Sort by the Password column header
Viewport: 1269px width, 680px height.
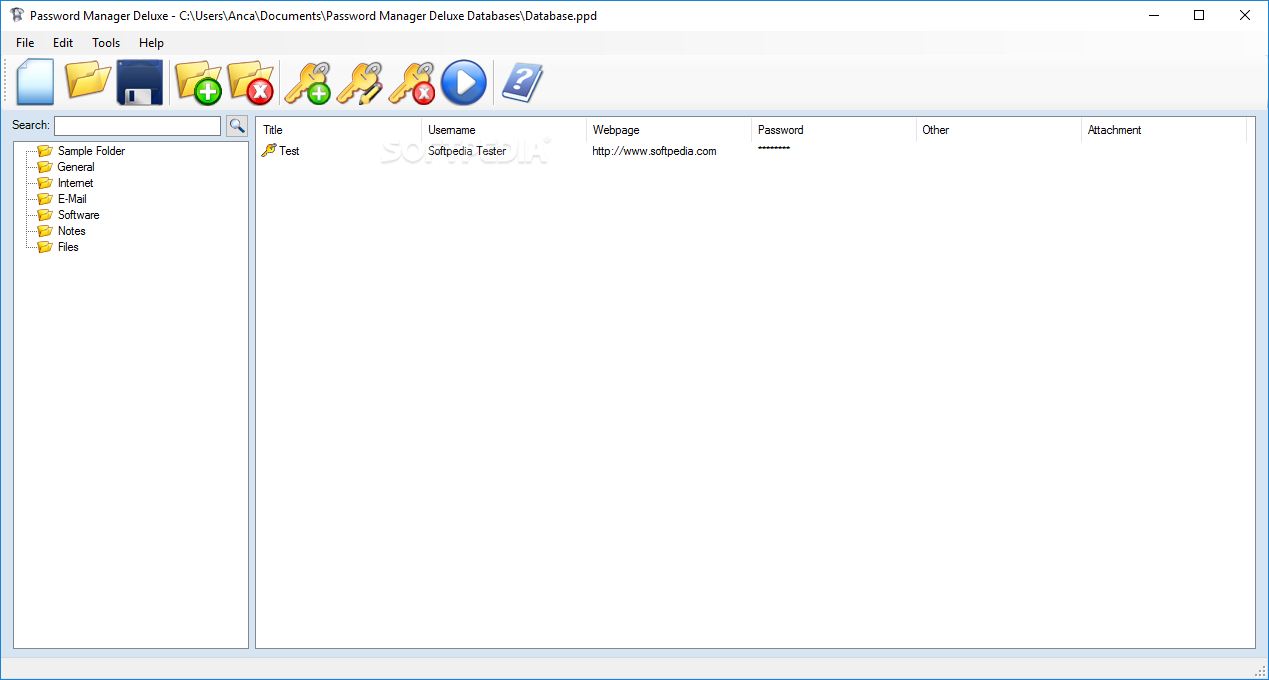(x=834, y=130)
